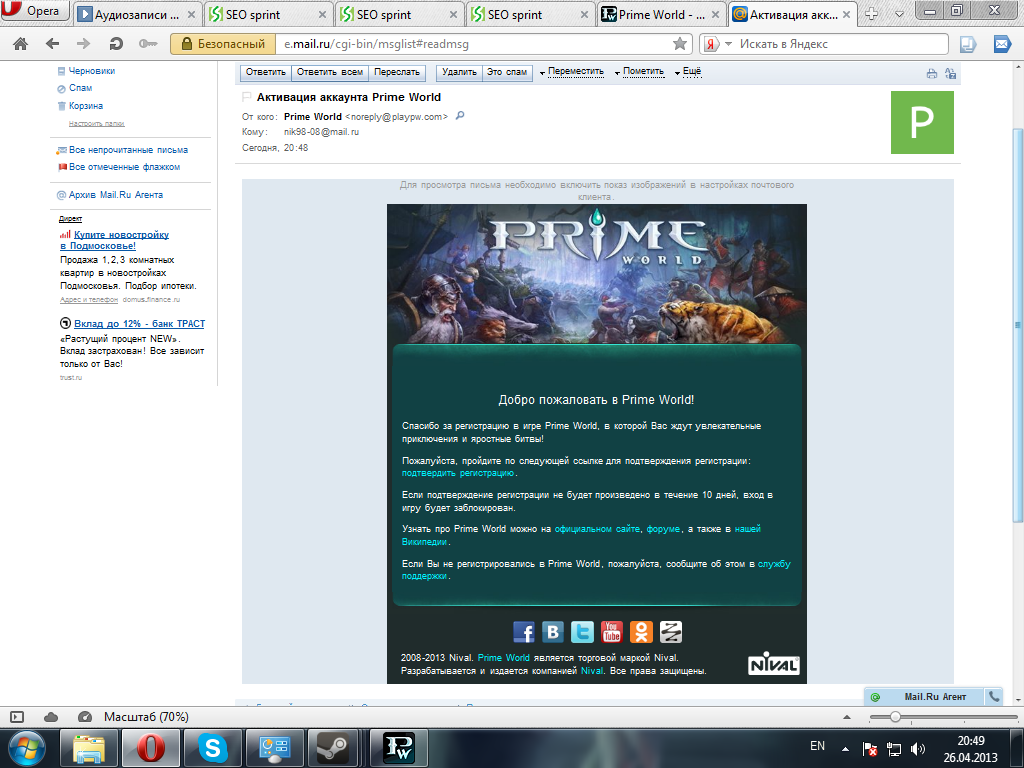The image size is (1024, 768).
Task: Close the Активация акк... tab
Action: (x=846, y=14)
